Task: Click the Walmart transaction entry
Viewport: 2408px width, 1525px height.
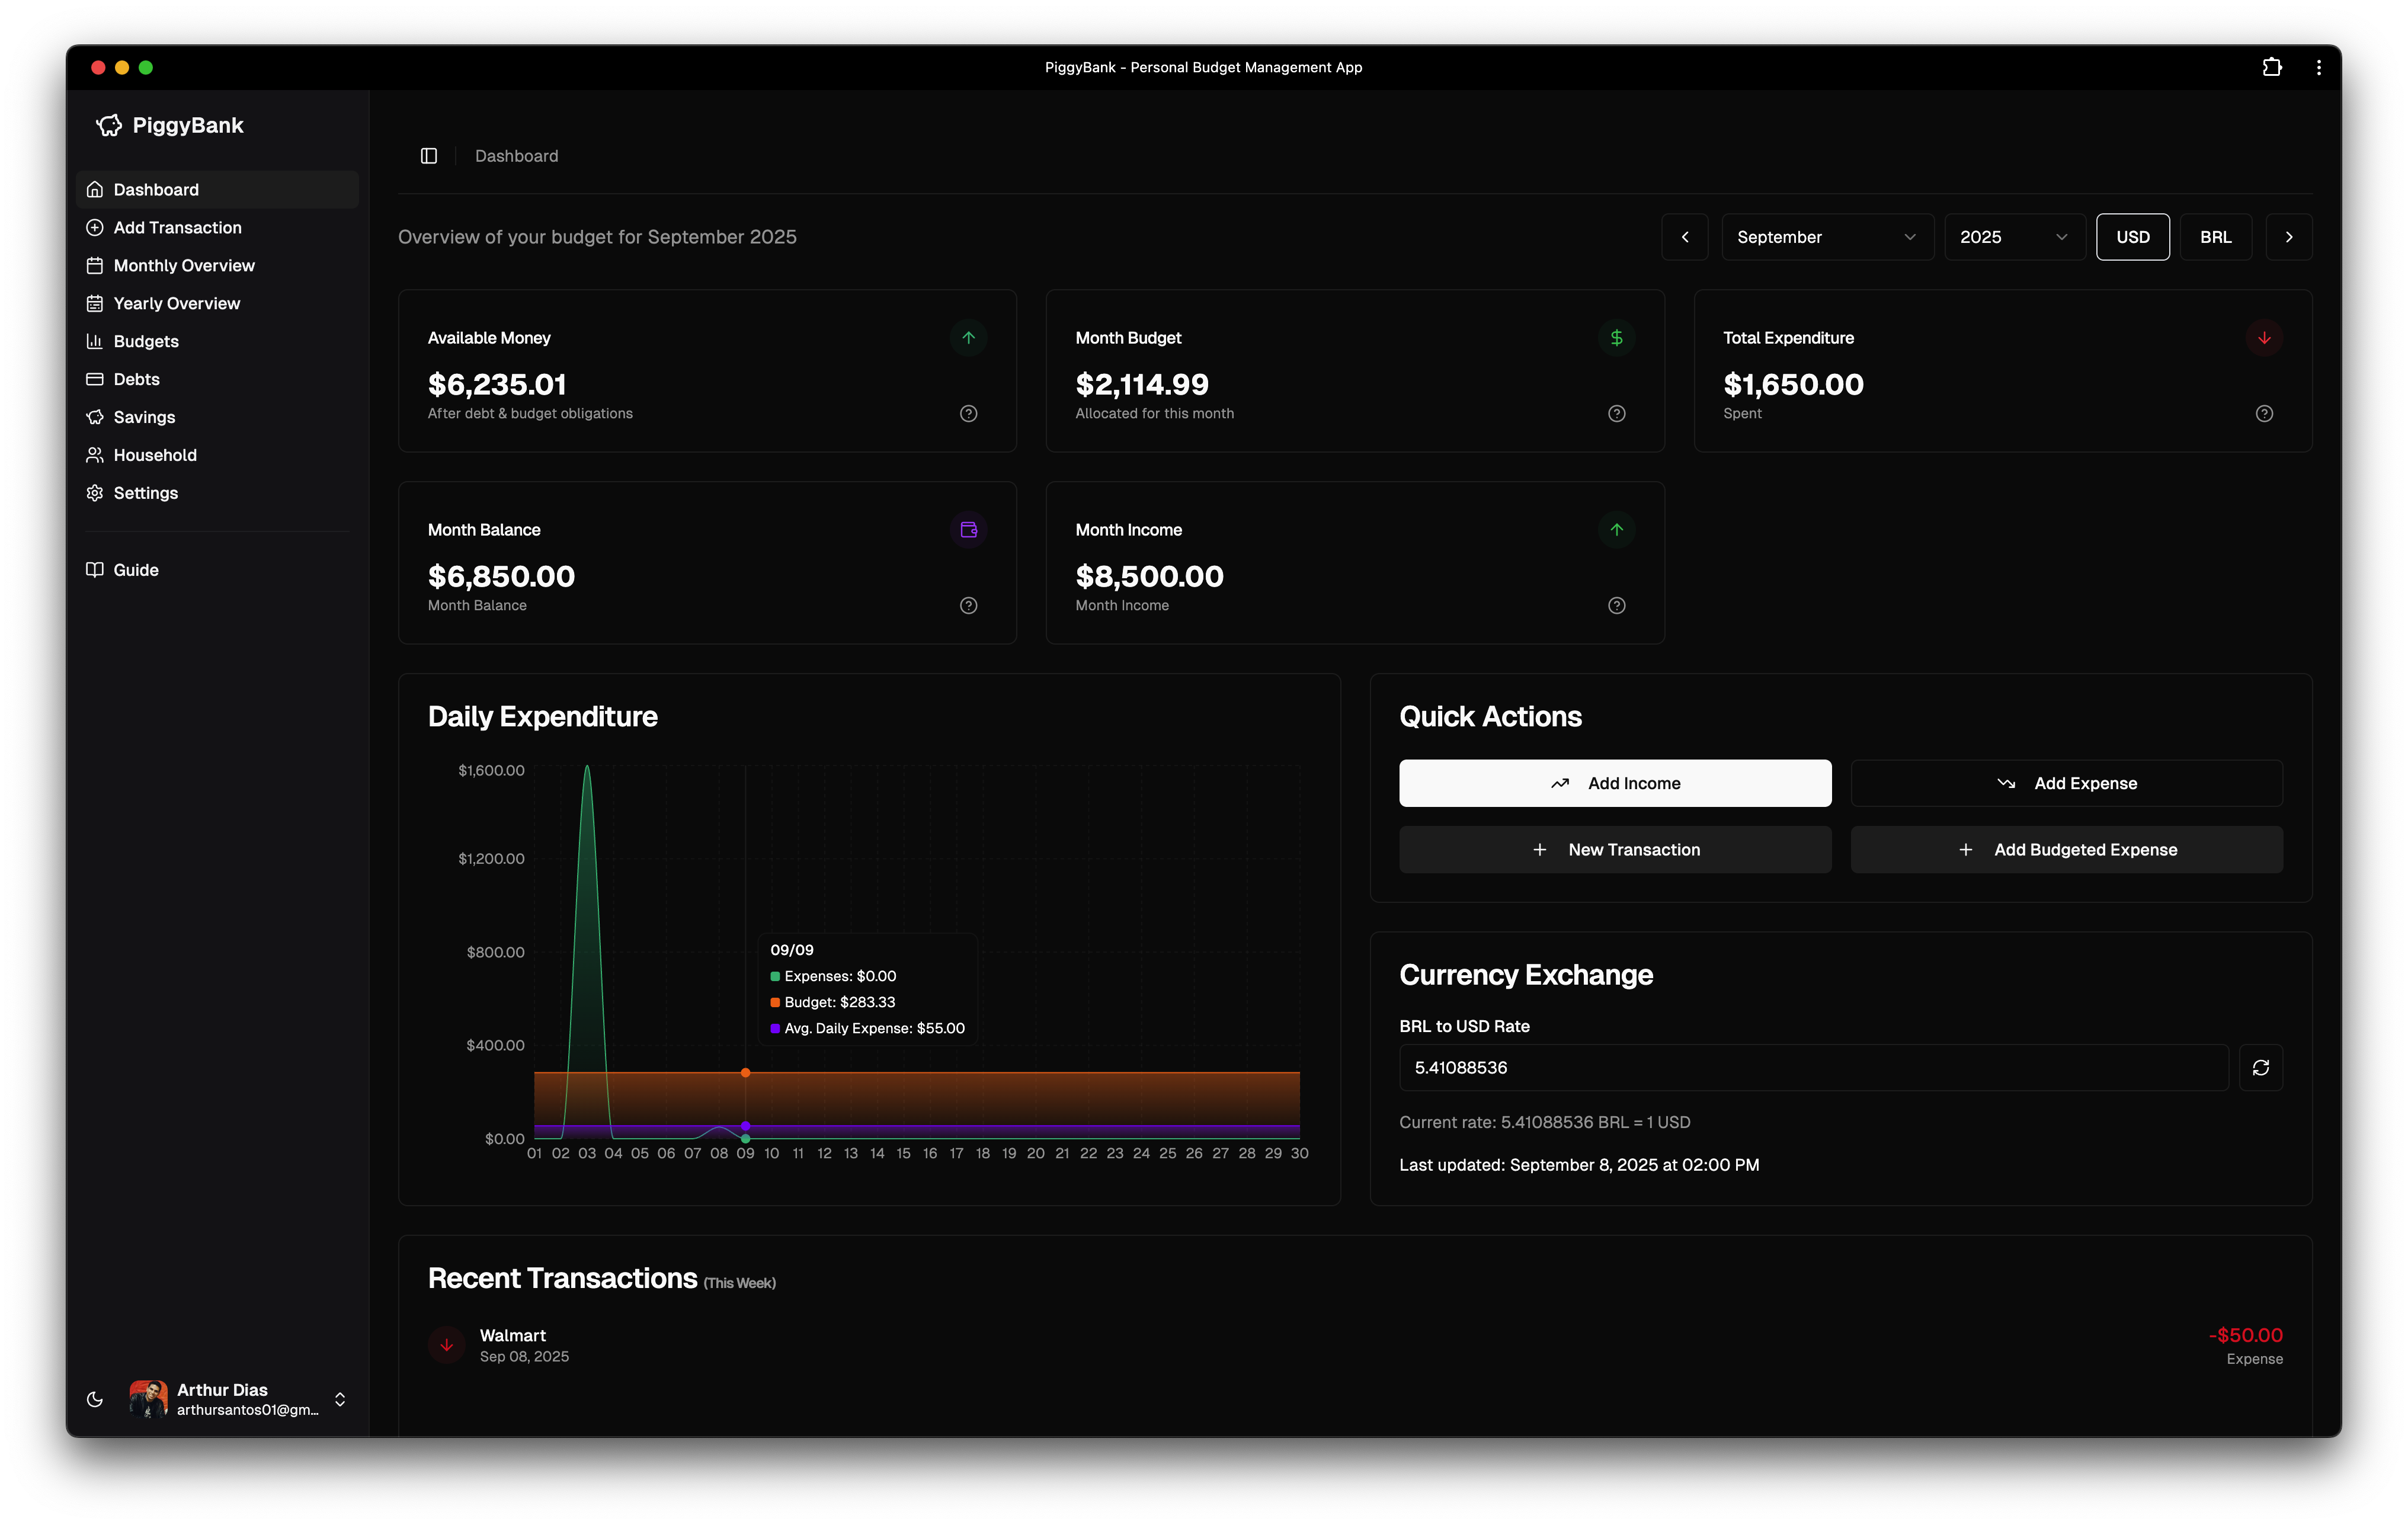Action: coord(1355,1346)
